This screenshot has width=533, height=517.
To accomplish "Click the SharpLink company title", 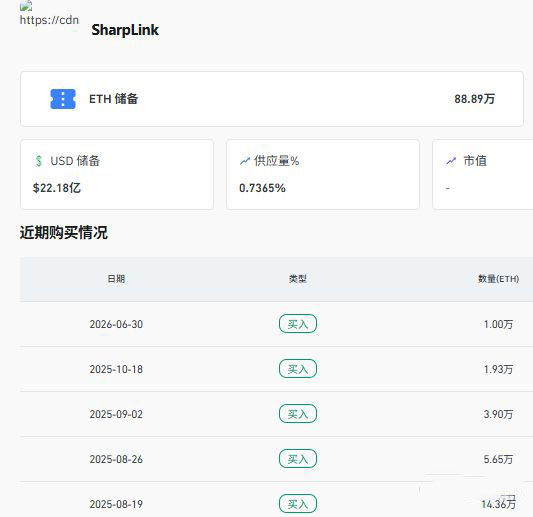I will [125, 30].
